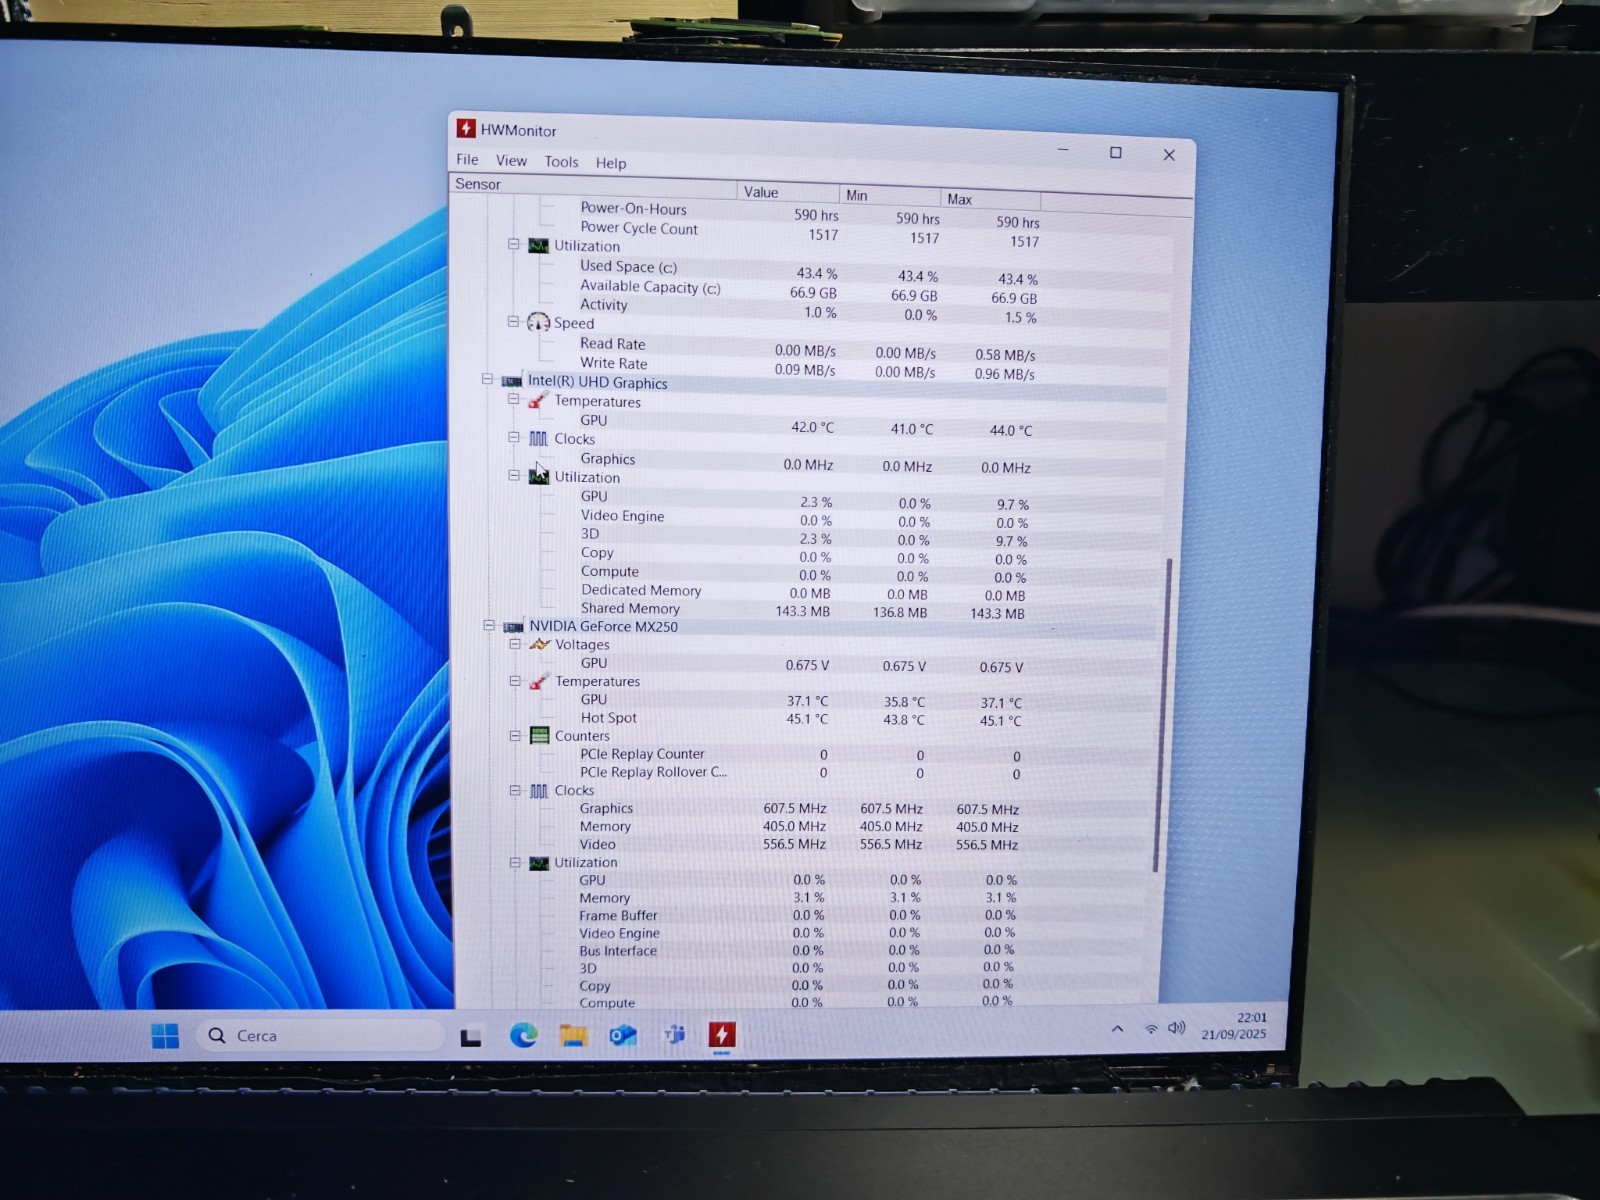Open the Wi-Fi network tray icon

coord(1151,1029)
